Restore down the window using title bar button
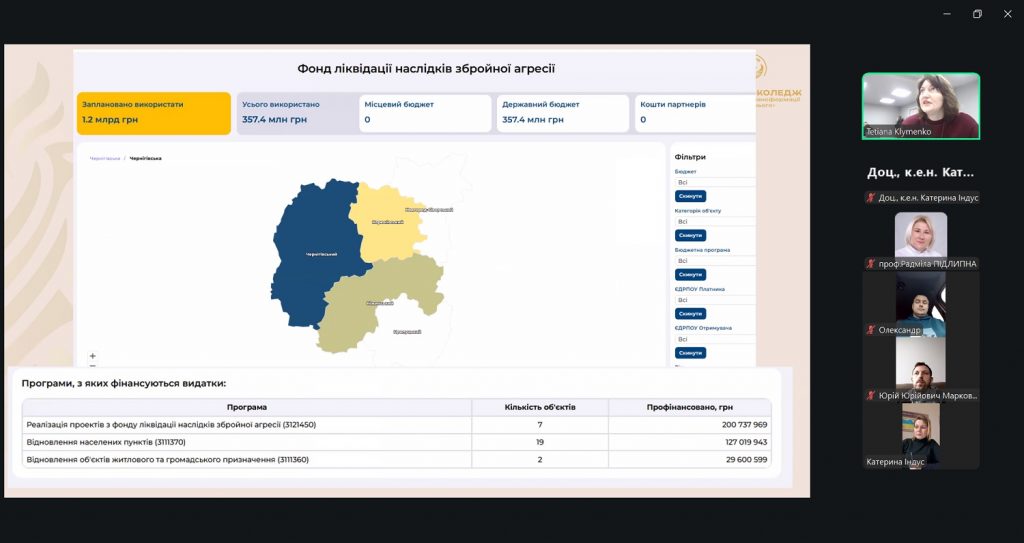 (x=977, y=14)
